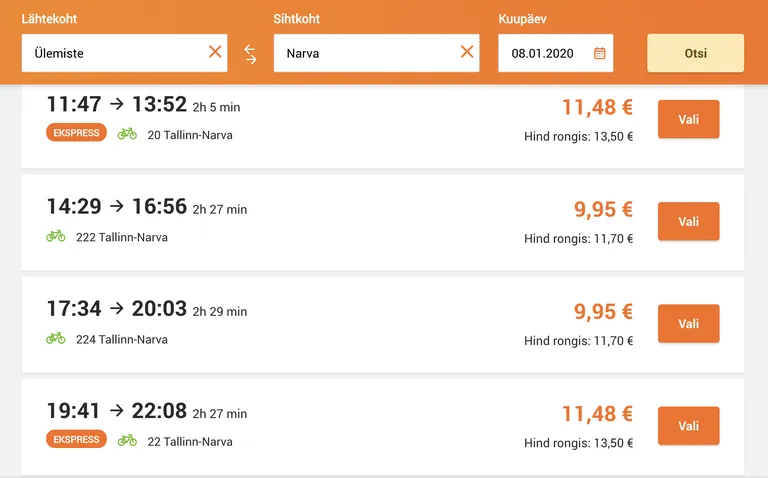Click EKSPRESS badge on 11:47 train
The width and height of the screenshot is (768, 478).
click(x=76, y=133)
